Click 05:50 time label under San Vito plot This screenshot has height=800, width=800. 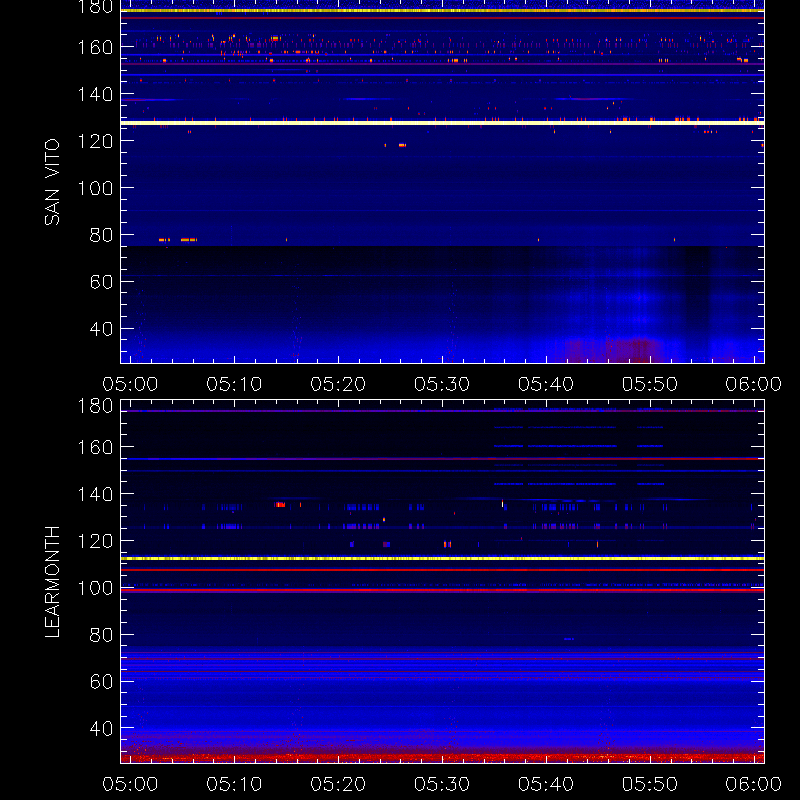(x=650, y=384)
